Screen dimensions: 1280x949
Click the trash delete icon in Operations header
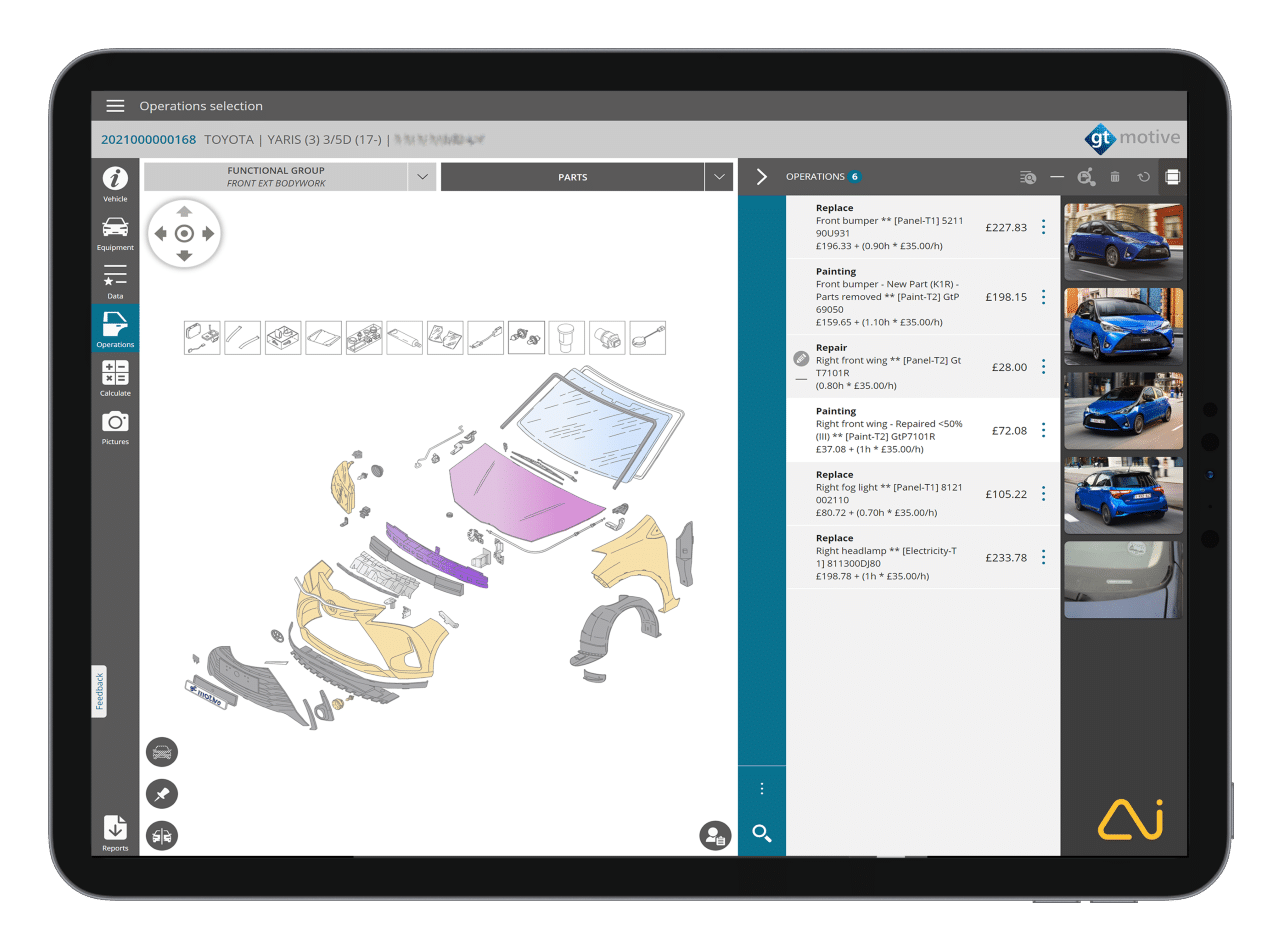1115,177
